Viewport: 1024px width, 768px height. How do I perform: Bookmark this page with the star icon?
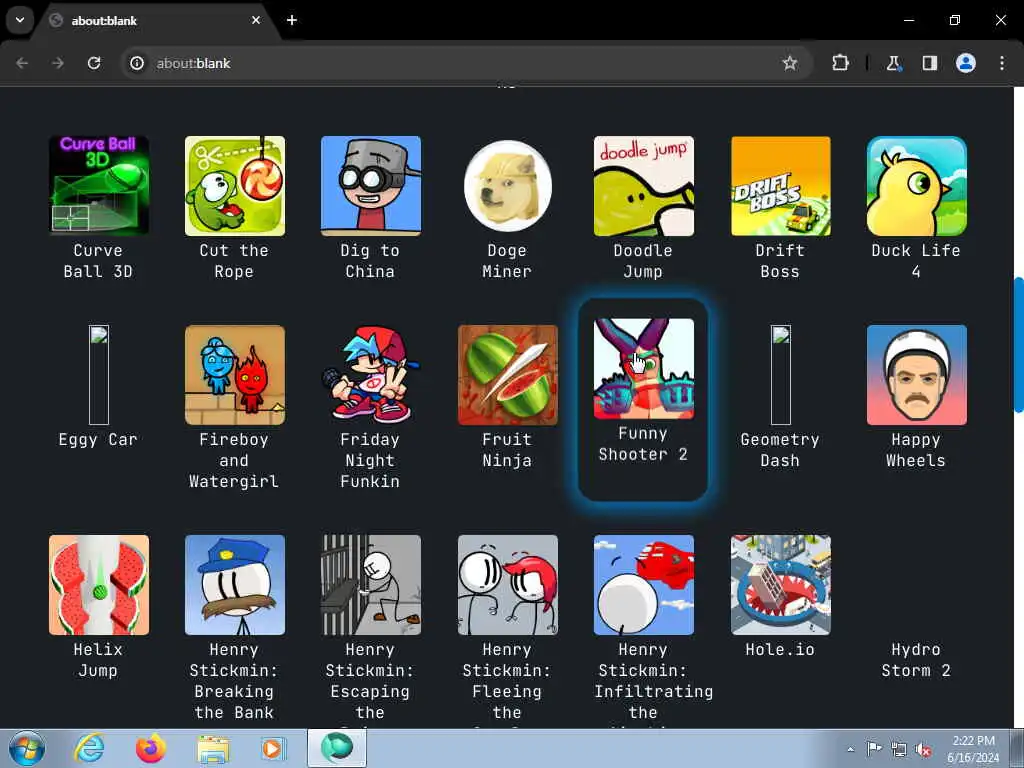[x=790, y=63]
